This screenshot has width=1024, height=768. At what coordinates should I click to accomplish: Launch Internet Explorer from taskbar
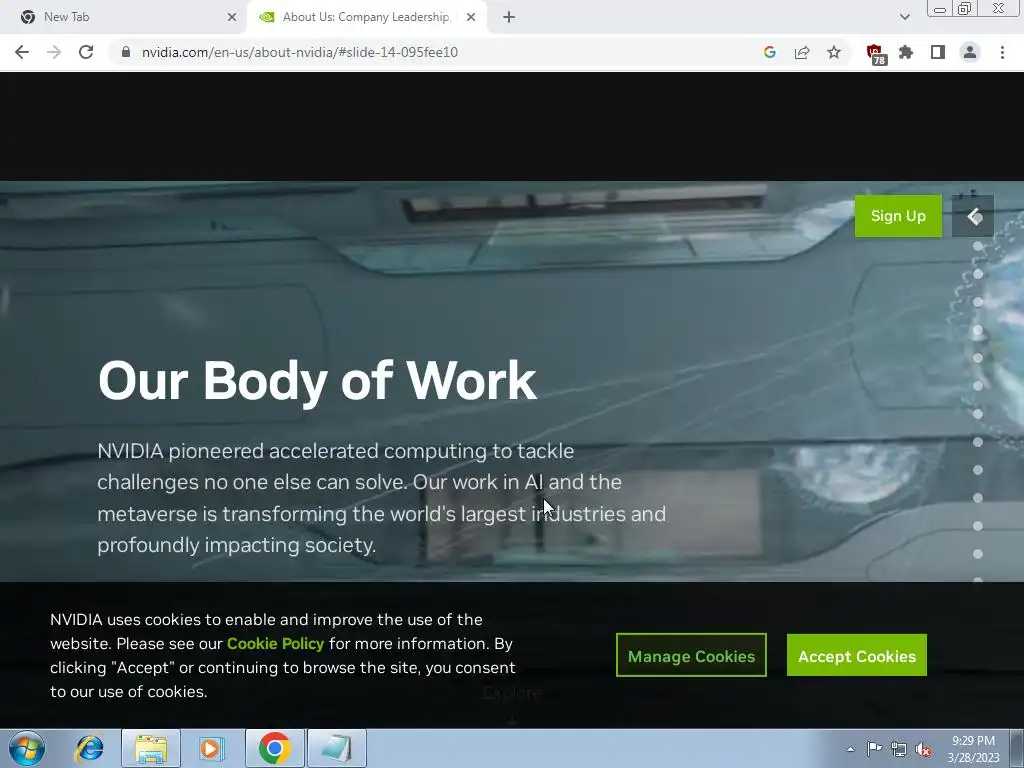click(x=89, y=748)
